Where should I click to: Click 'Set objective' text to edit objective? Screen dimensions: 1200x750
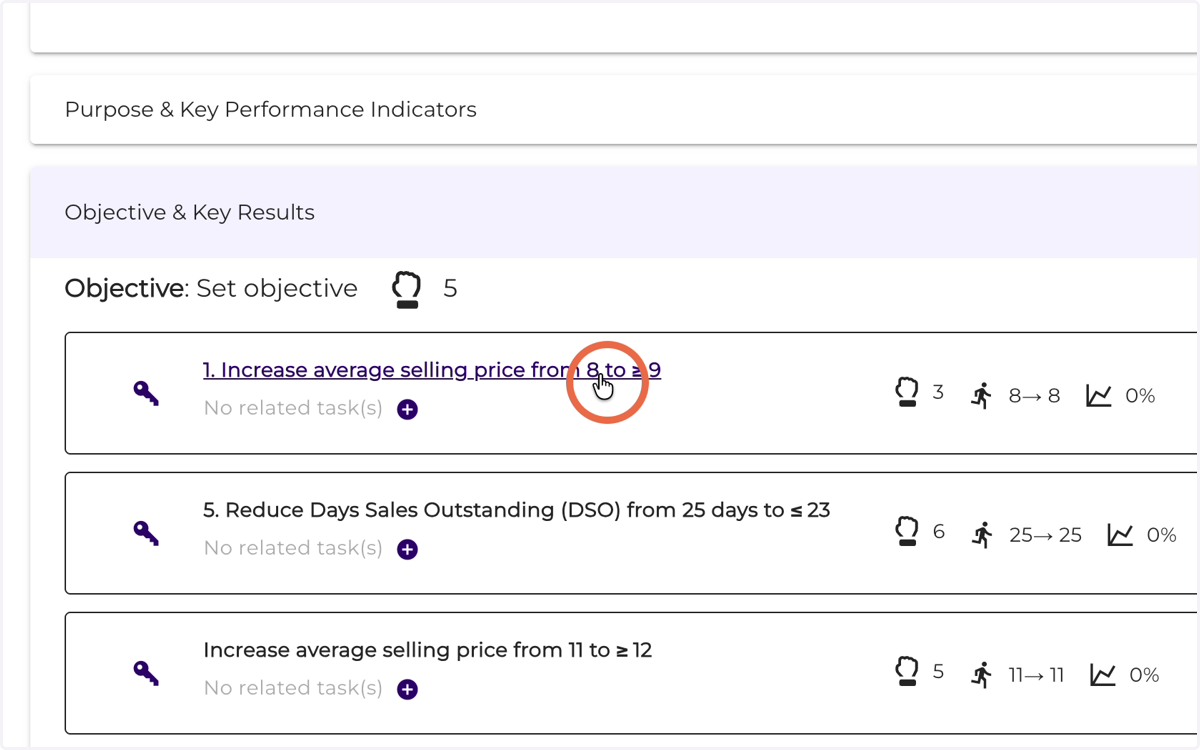(x=277, y=288)
